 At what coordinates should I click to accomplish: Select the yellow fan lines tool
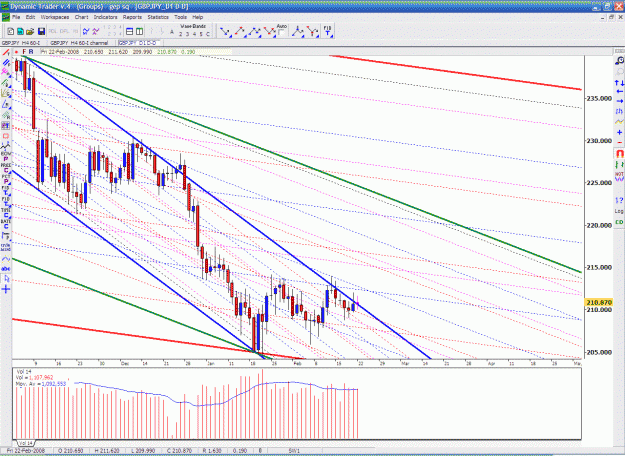click(6, 93)
